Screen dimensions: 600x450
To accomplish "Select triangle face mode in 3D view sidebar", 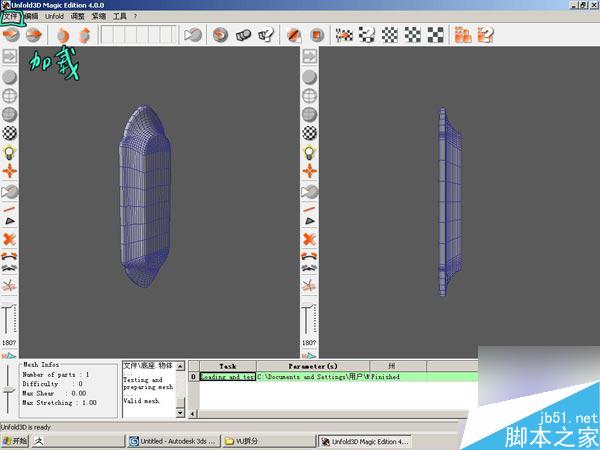I will (x=10, y=221).
